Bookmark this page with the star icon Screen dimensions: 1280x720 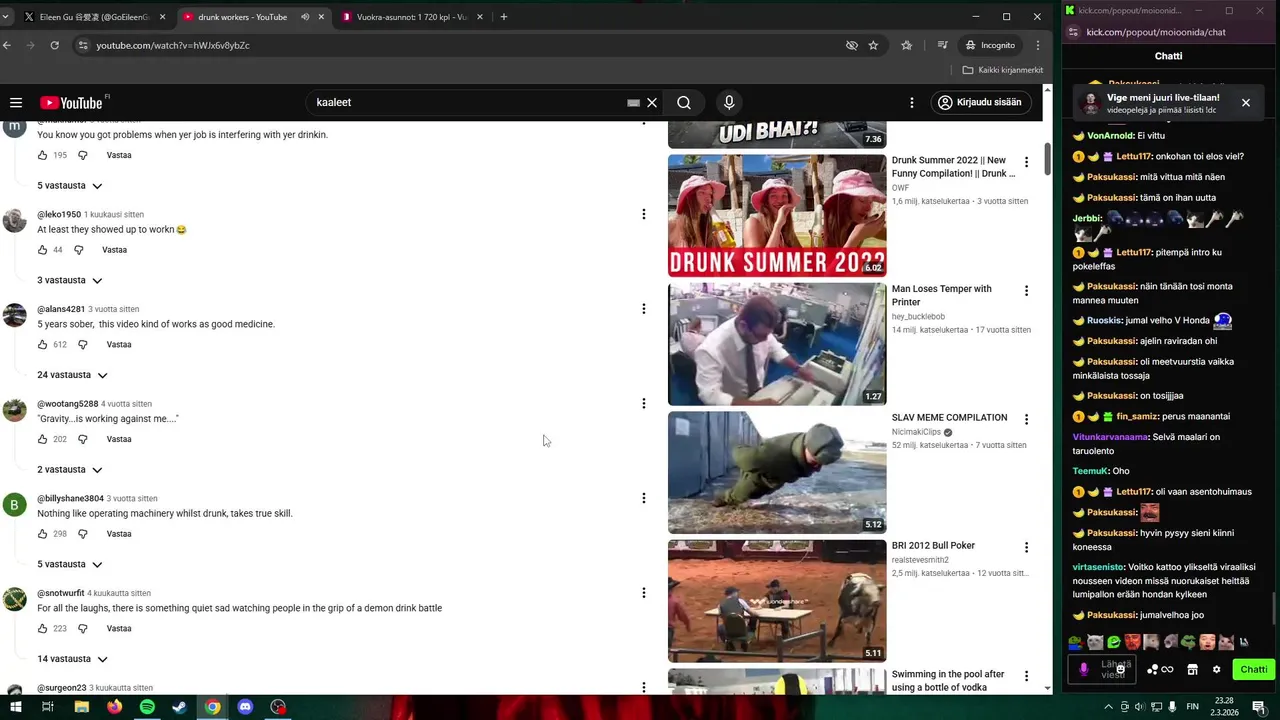click(873, 45)
